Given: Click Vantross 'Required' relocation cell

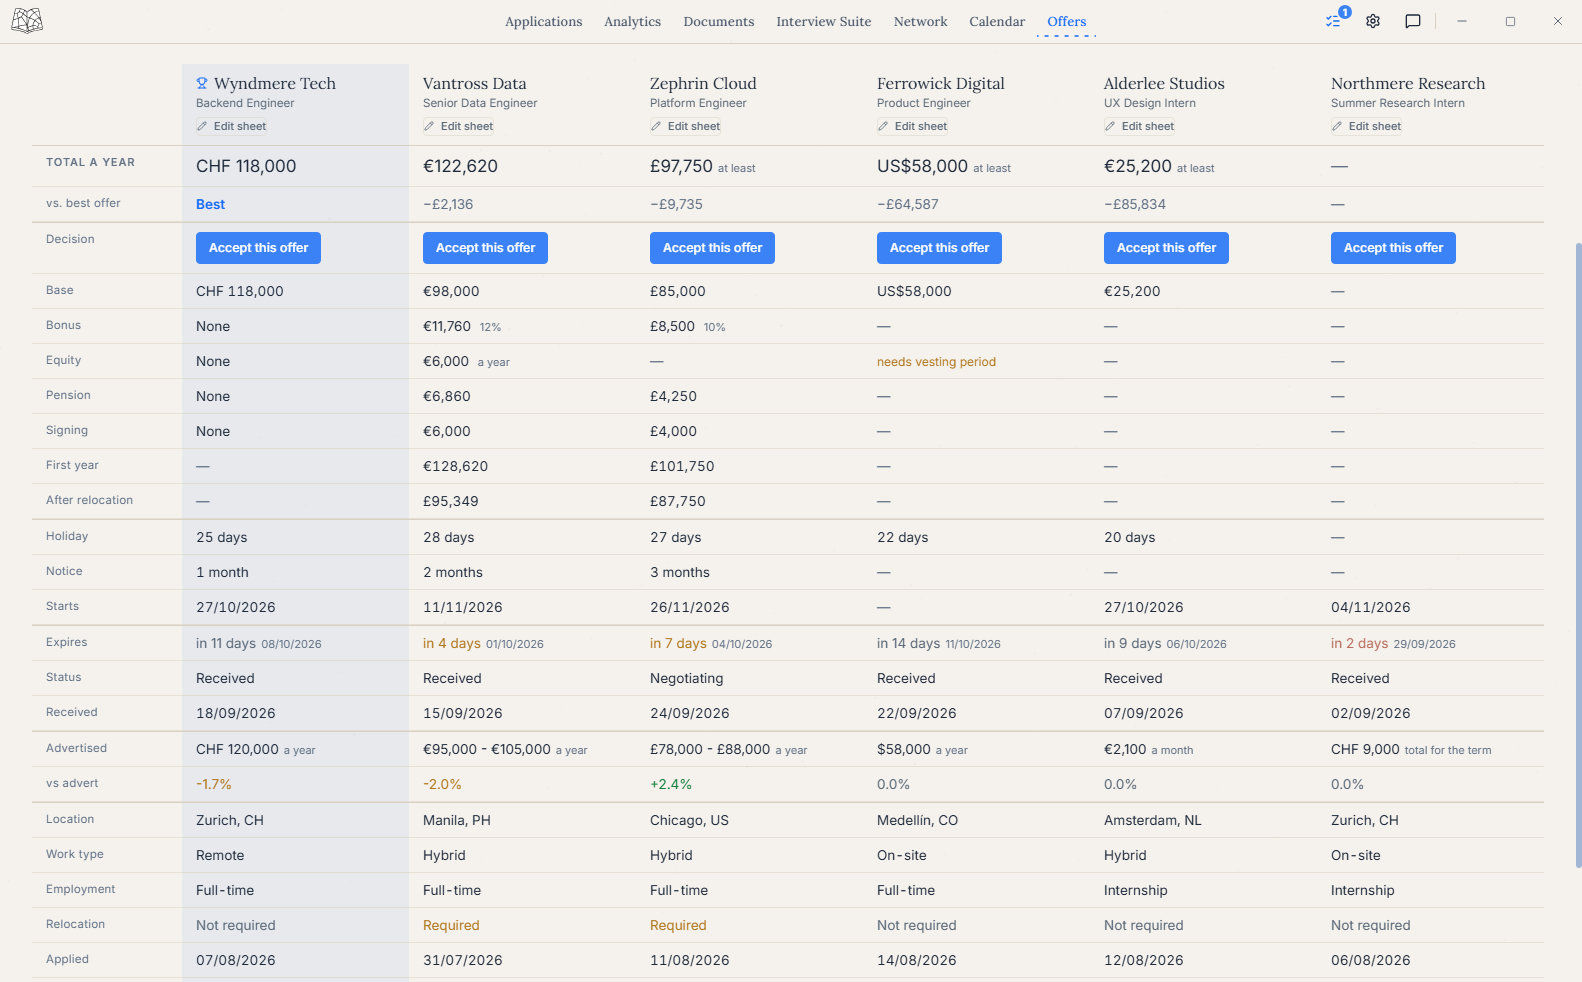Looking at the screenshot, I should tap(451, 925).
